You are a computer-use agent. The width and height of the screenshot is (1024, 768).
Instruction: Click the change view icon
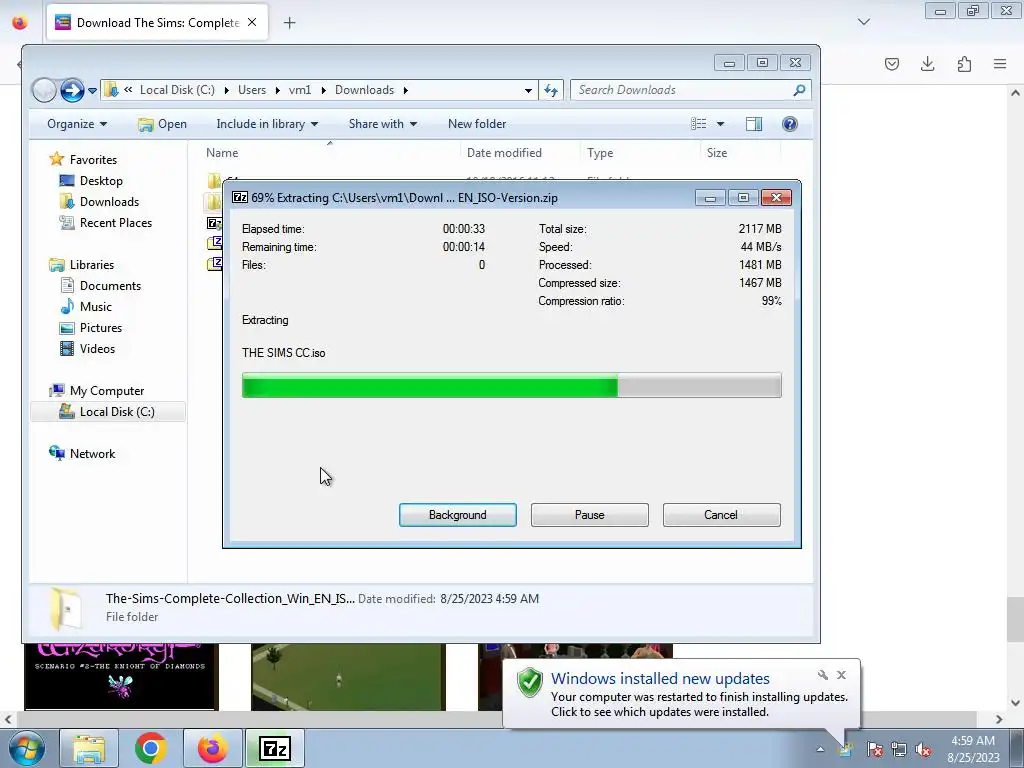[699, 123]
